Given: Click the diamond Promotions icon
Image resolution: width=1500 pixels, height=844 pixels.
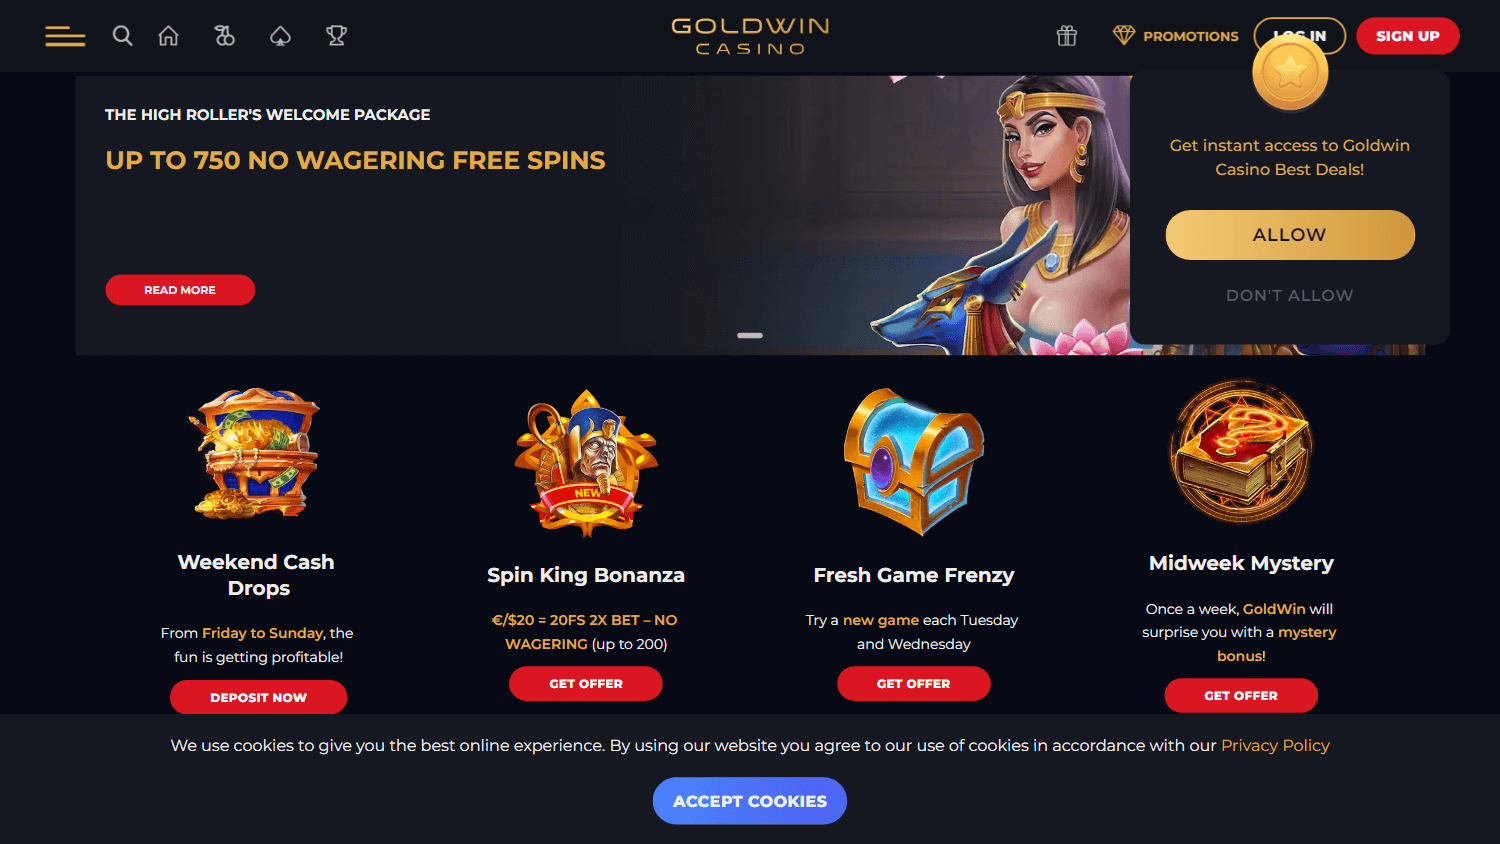Looking at the screenshot, I should [x=1124, y=36].
